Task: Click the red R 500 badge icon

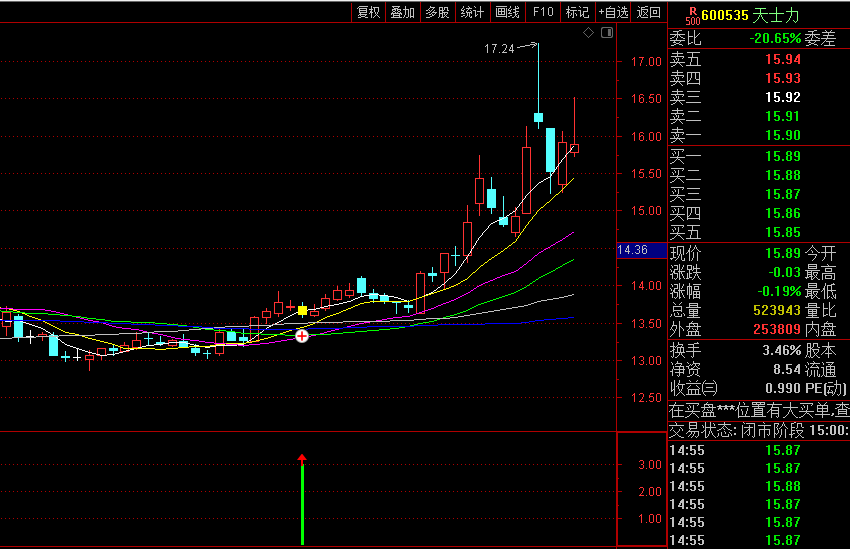Action: pos(692,16)
